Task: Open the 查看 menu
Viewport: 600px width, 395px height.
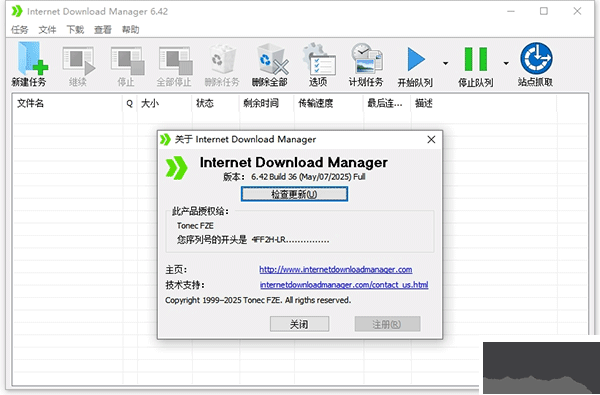Action: 103,29
